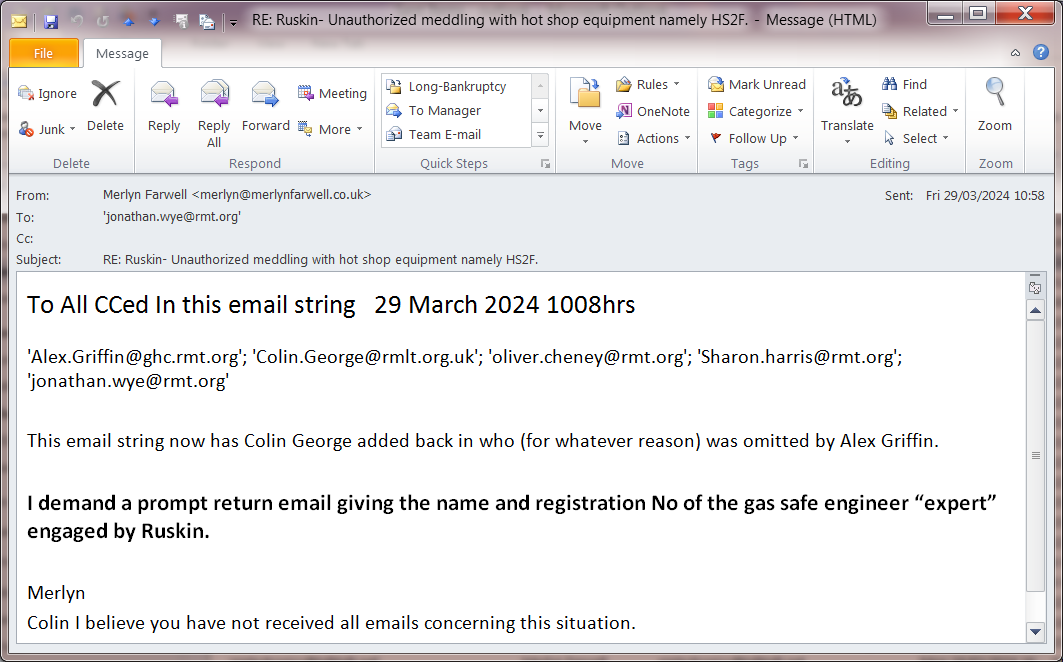Click the envelope icon in title bar

(19, 22)
